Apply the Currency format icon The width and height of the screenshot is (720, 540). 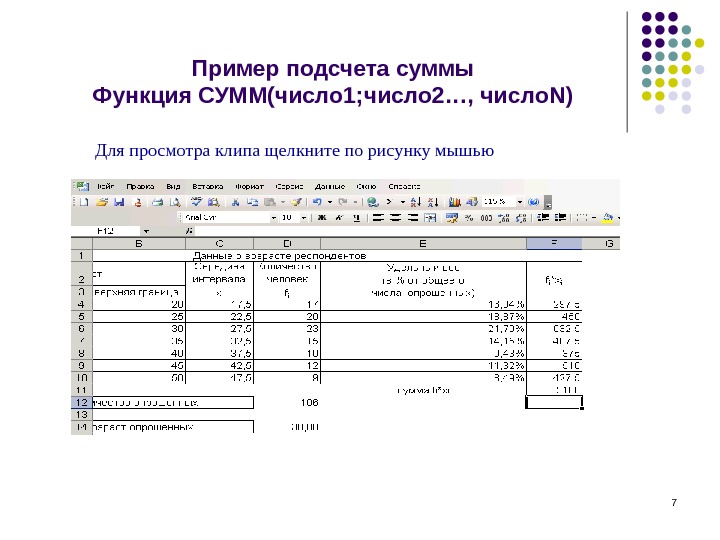[x=452, y=218]
